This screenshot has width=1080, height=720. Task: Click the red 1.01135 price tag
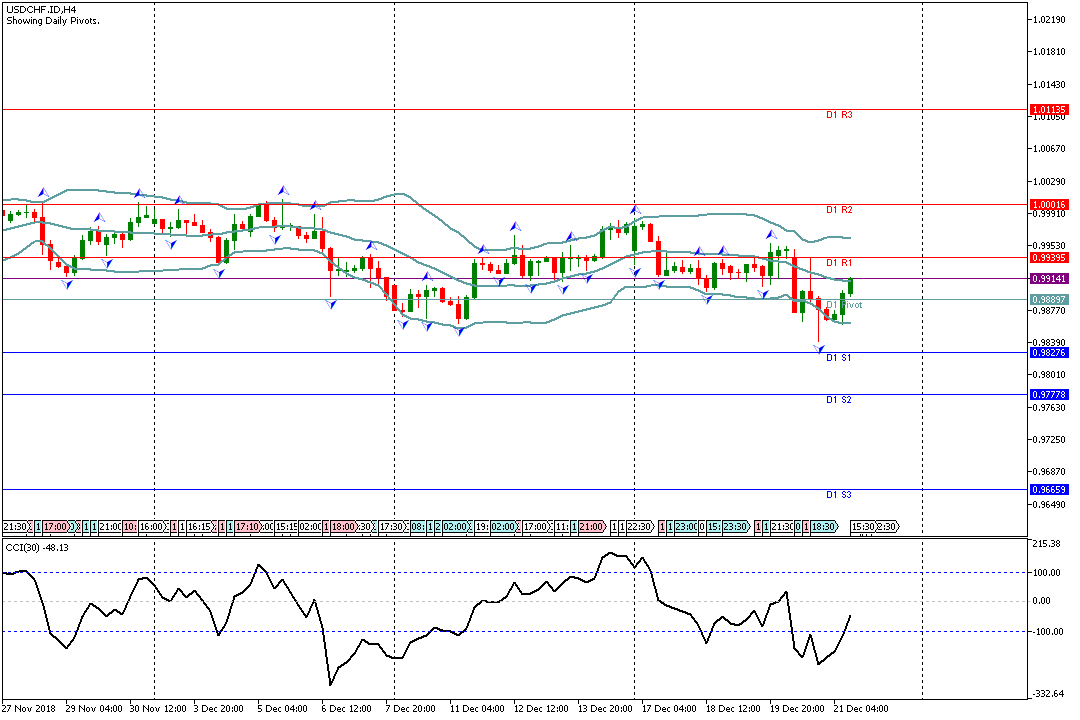pos(1048,109)
